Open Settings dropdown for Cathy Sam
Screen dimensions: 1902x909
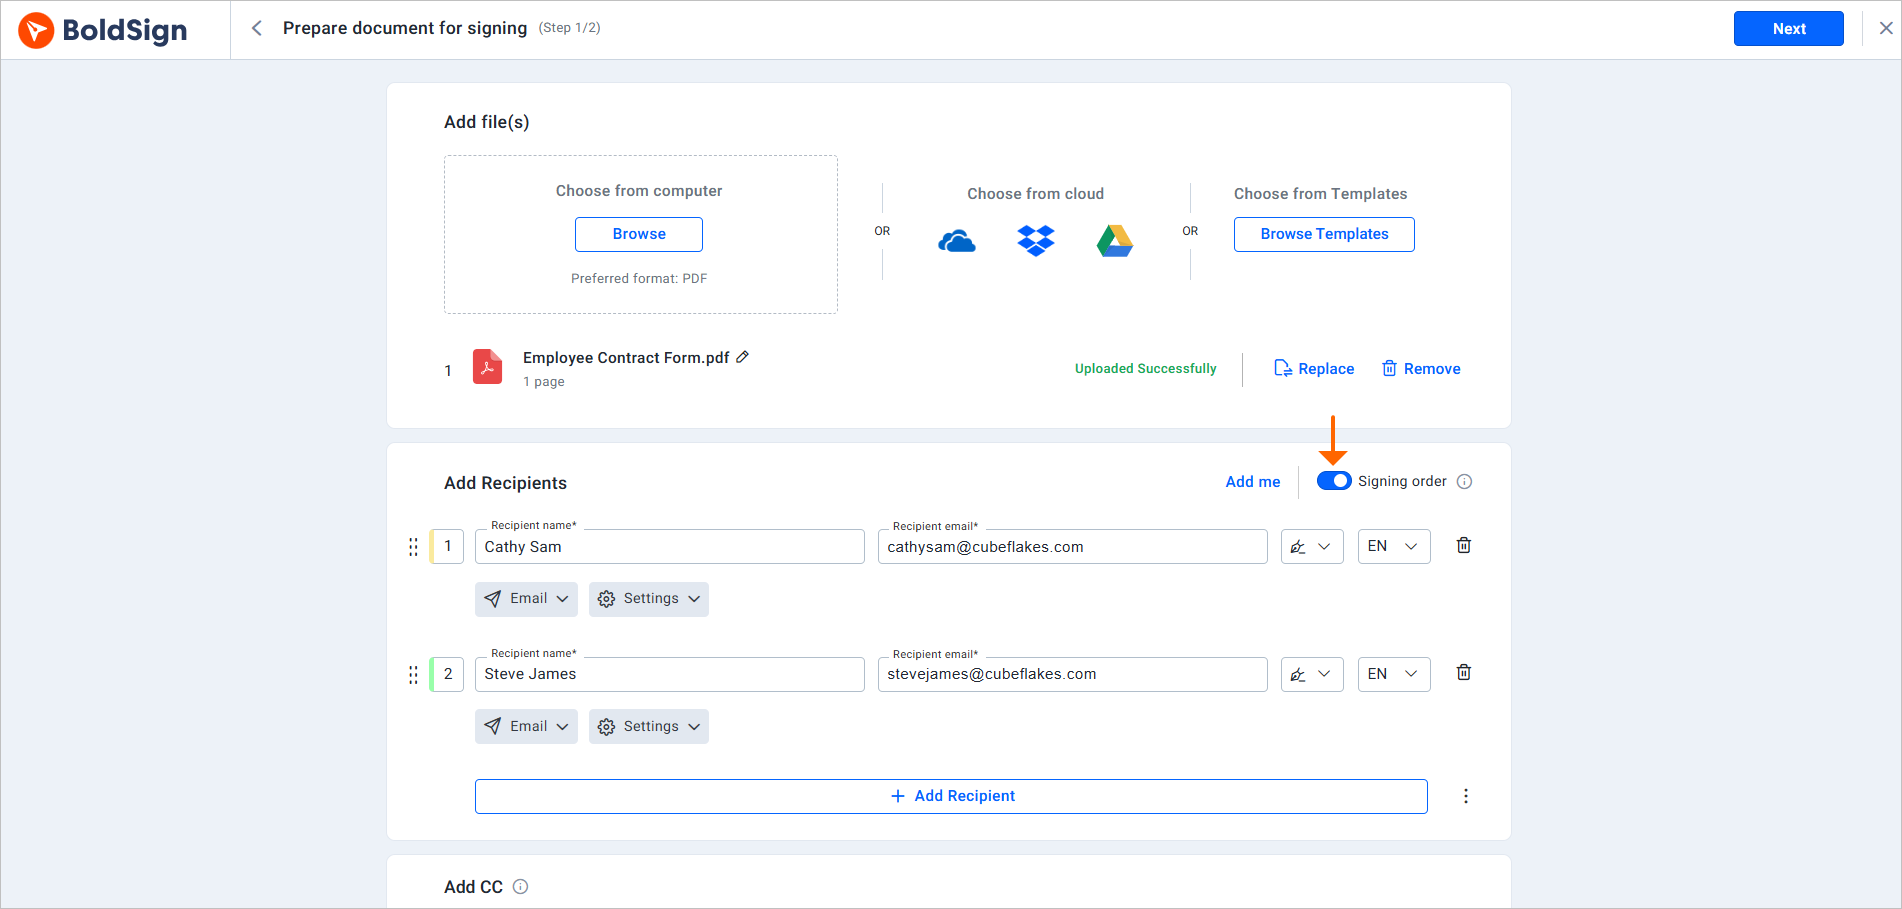[648, 599]
